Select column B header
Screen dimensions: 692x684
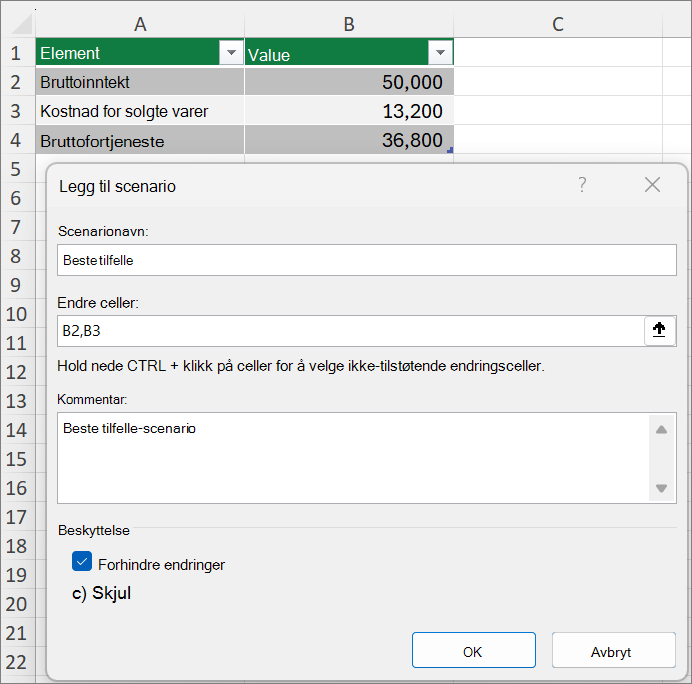349,24
